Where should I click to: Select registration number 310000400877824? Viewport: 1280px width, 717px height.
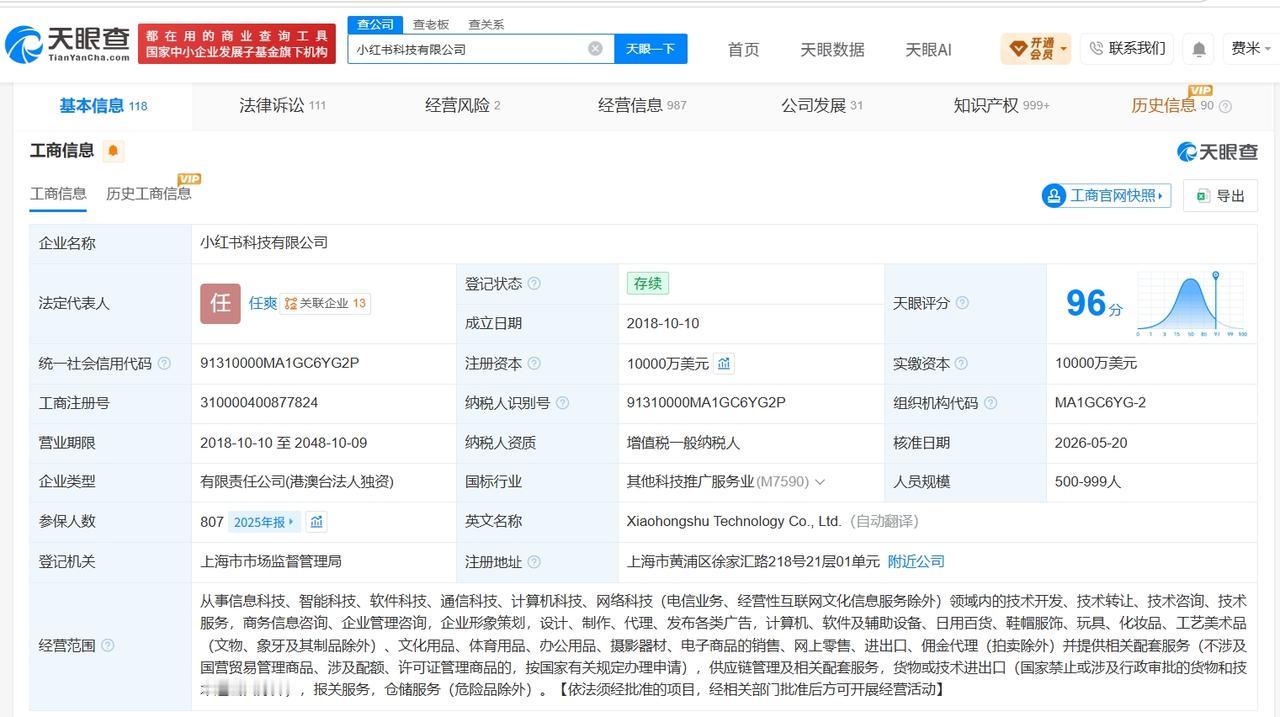[259, 403]
